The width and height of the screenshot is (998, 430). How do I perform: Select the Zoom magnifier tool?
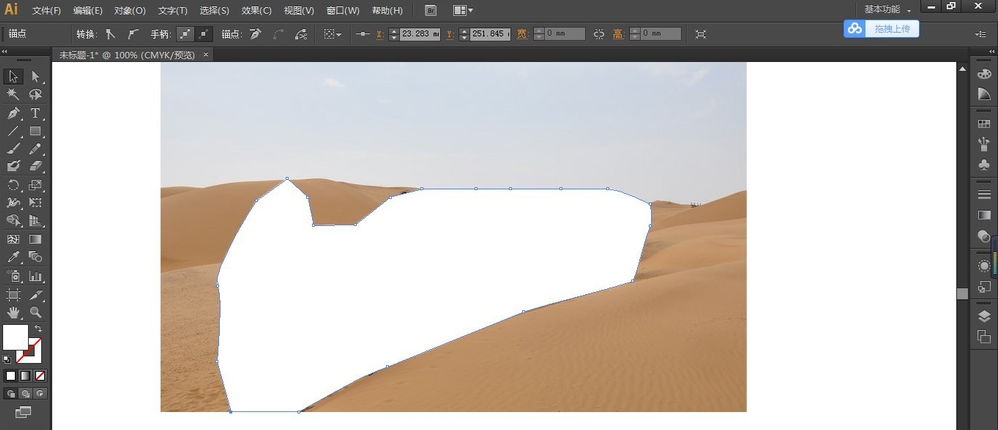coord(36,313)
